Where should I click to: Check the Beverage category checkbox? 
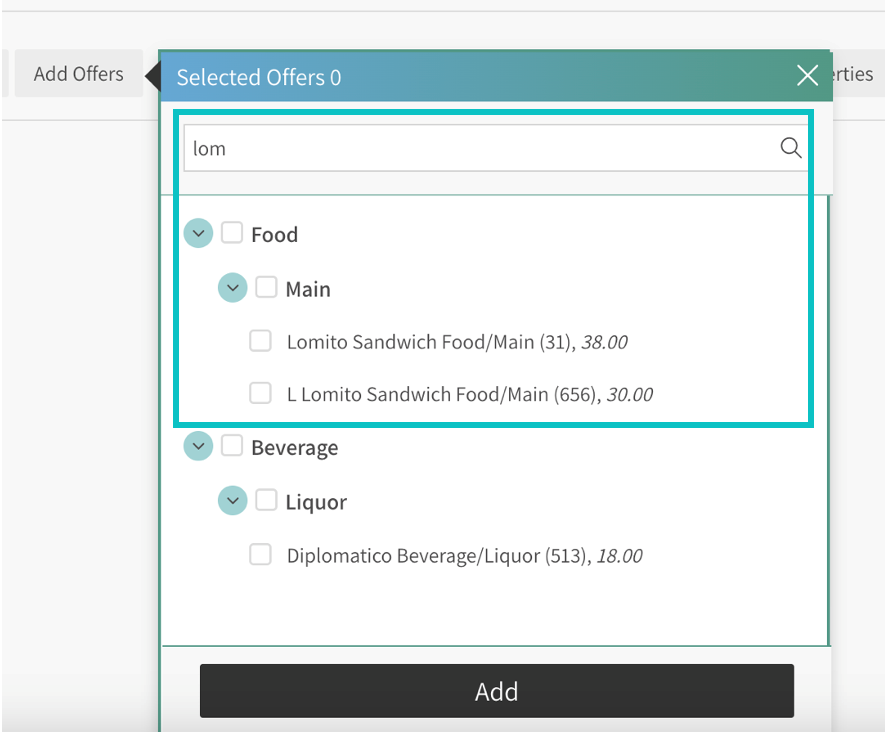click(x=232, y=446)
